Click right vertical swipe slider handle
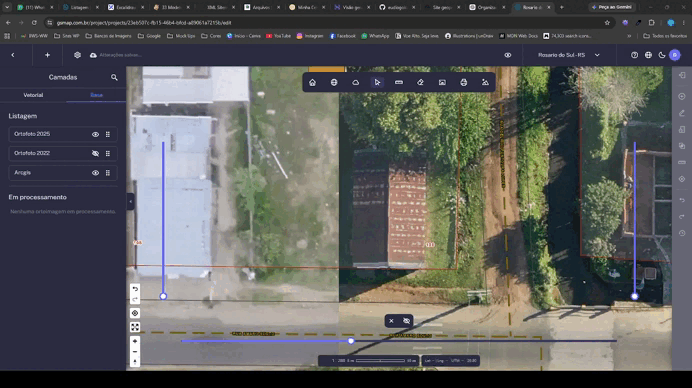This screenshot has height=388, width=692. (x=635, y=296)
